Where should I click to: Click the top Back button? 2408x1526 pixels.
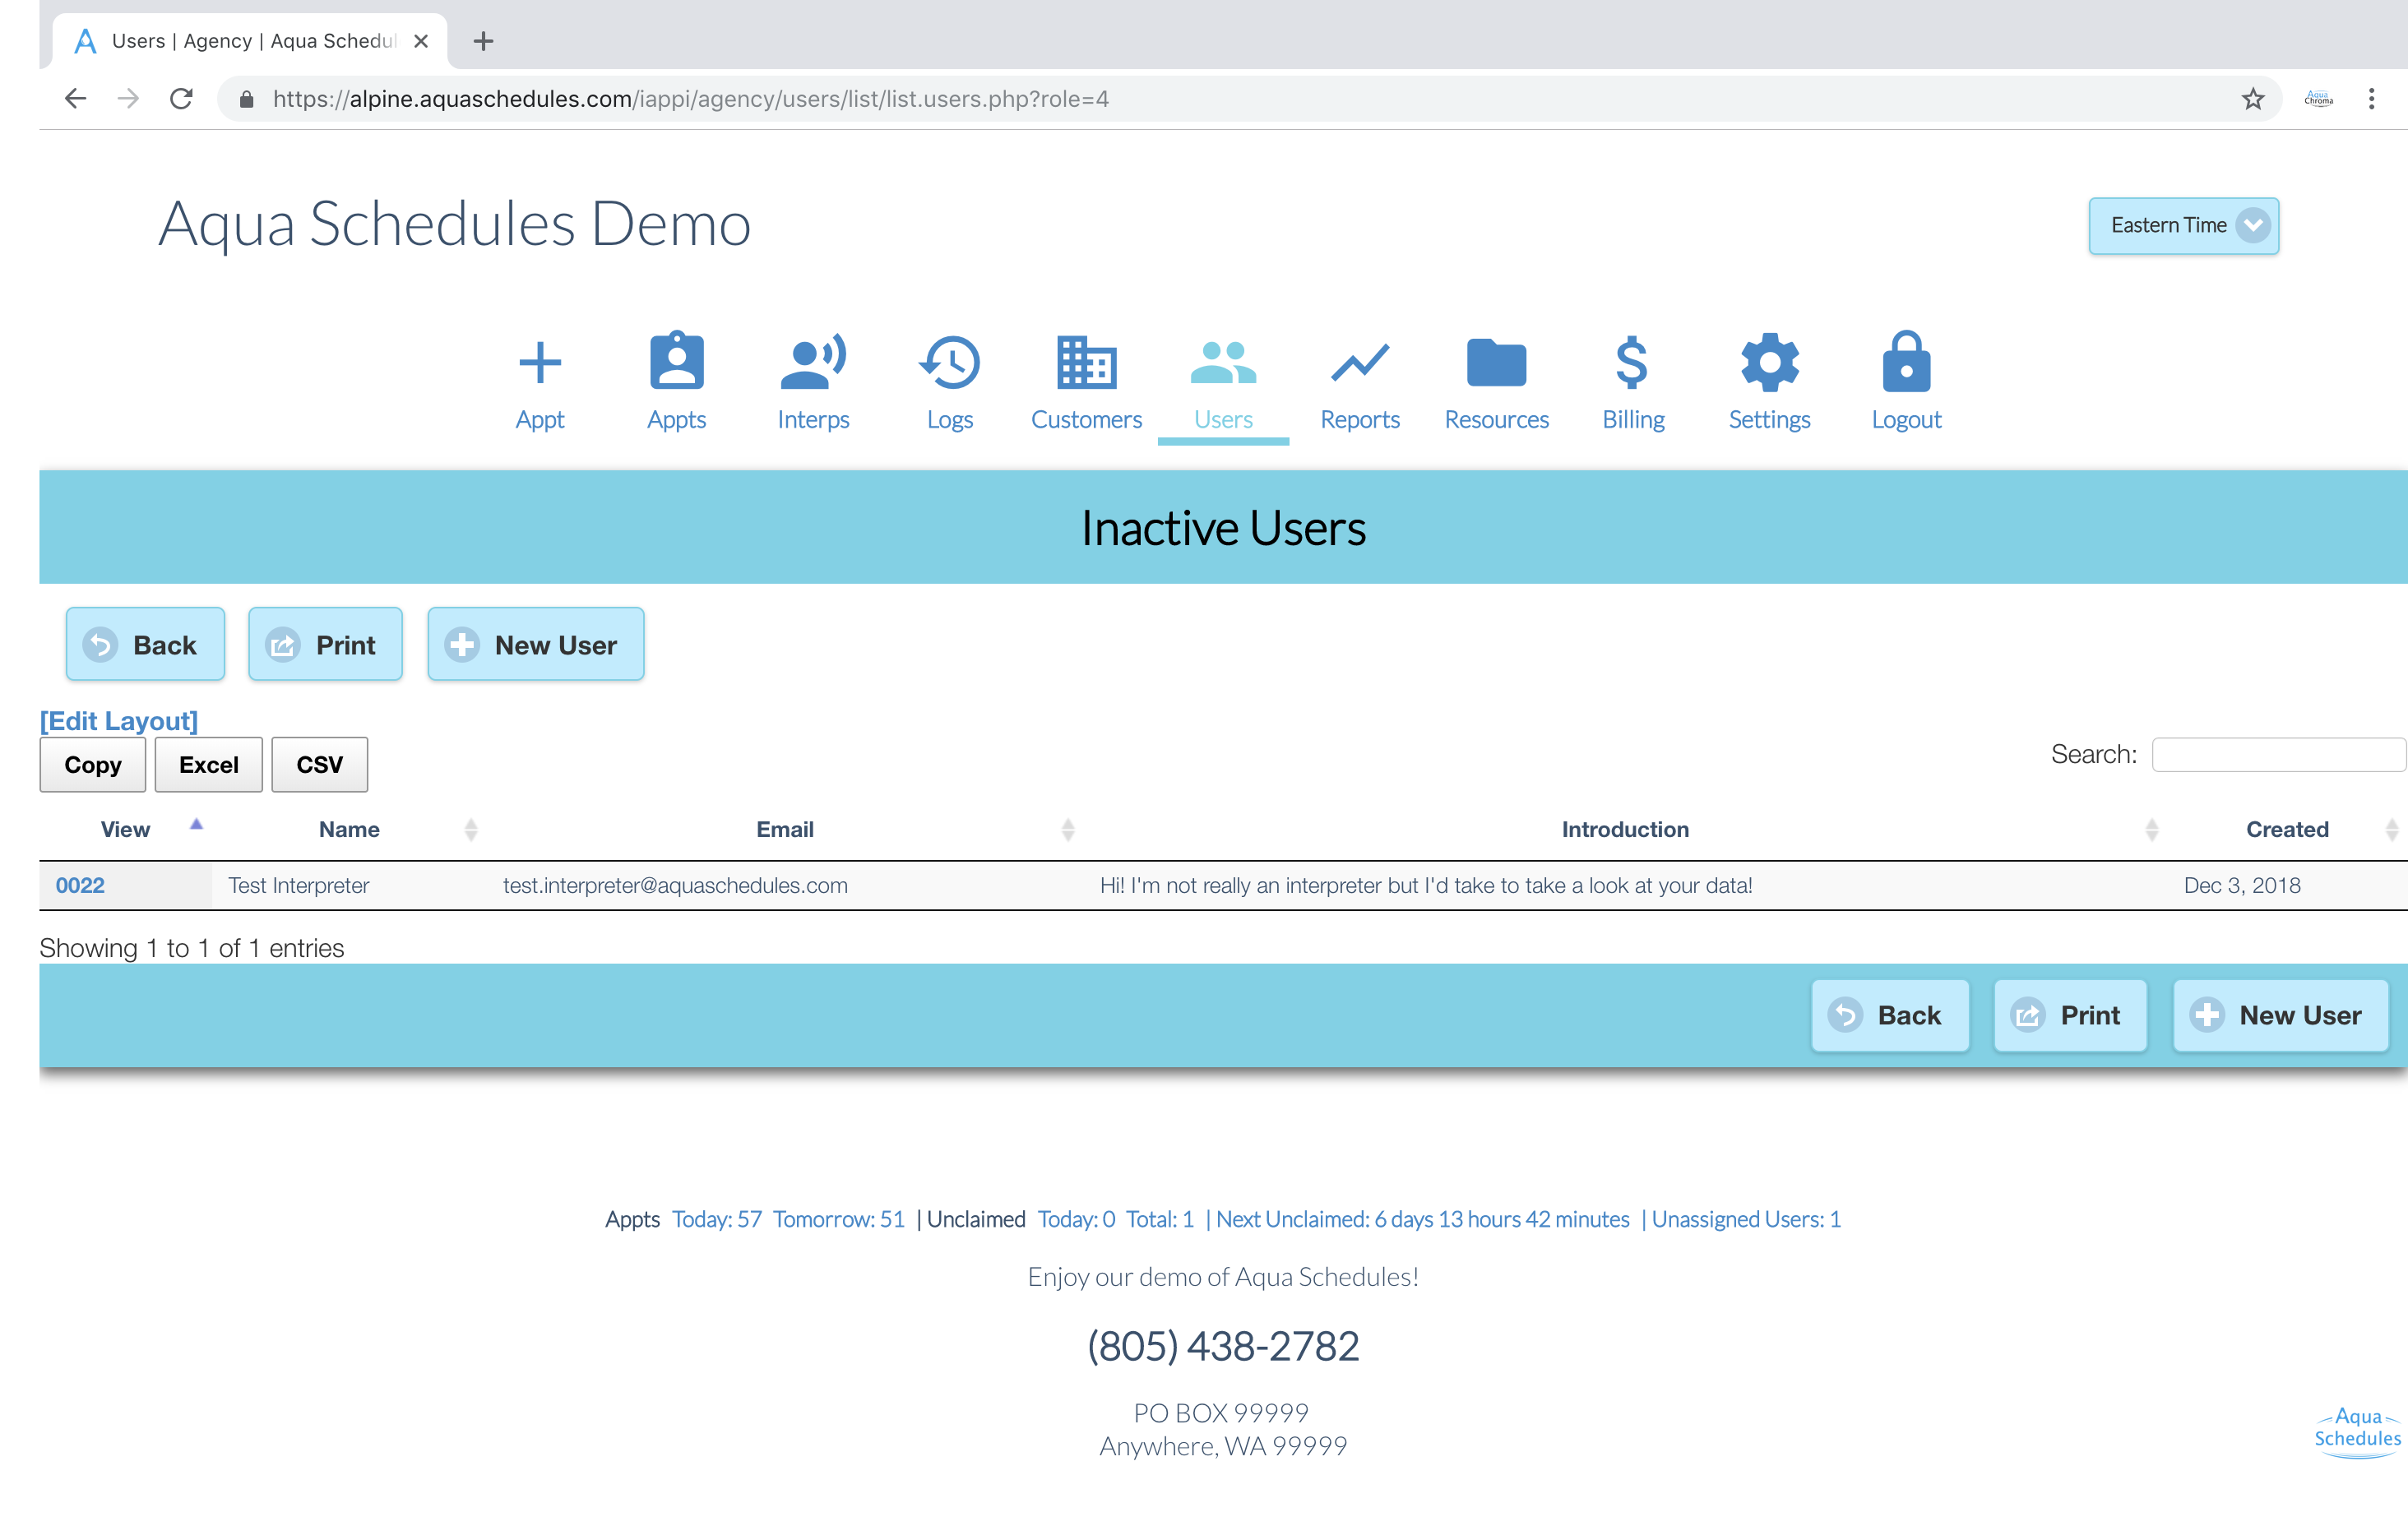pos(145,644)
